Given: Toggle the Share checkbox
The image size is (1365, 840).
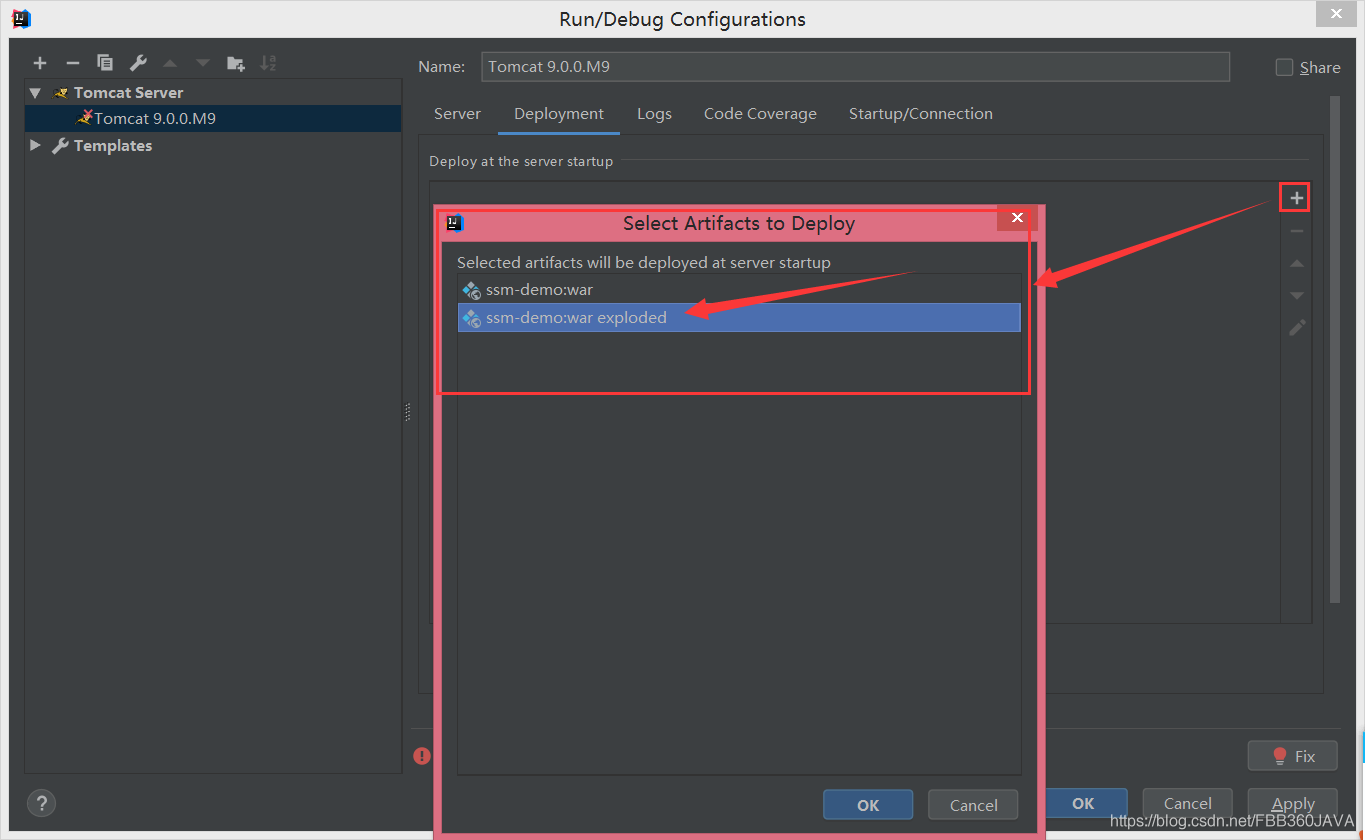Looking at the screenshot, I should 1285,67.
